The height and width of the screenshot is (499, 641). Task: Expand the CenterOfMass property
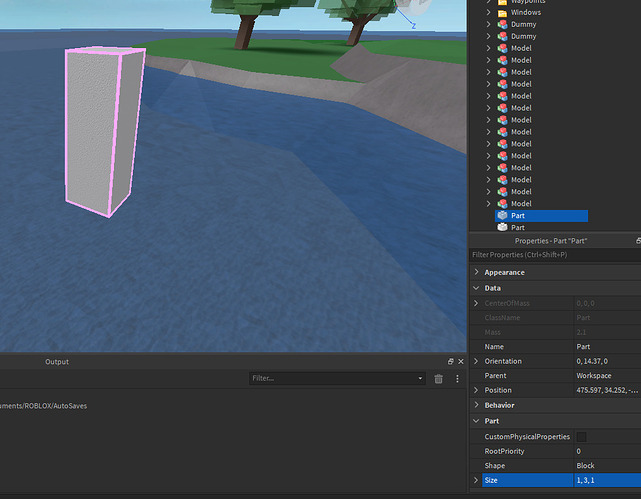click(x=476, y=303)
